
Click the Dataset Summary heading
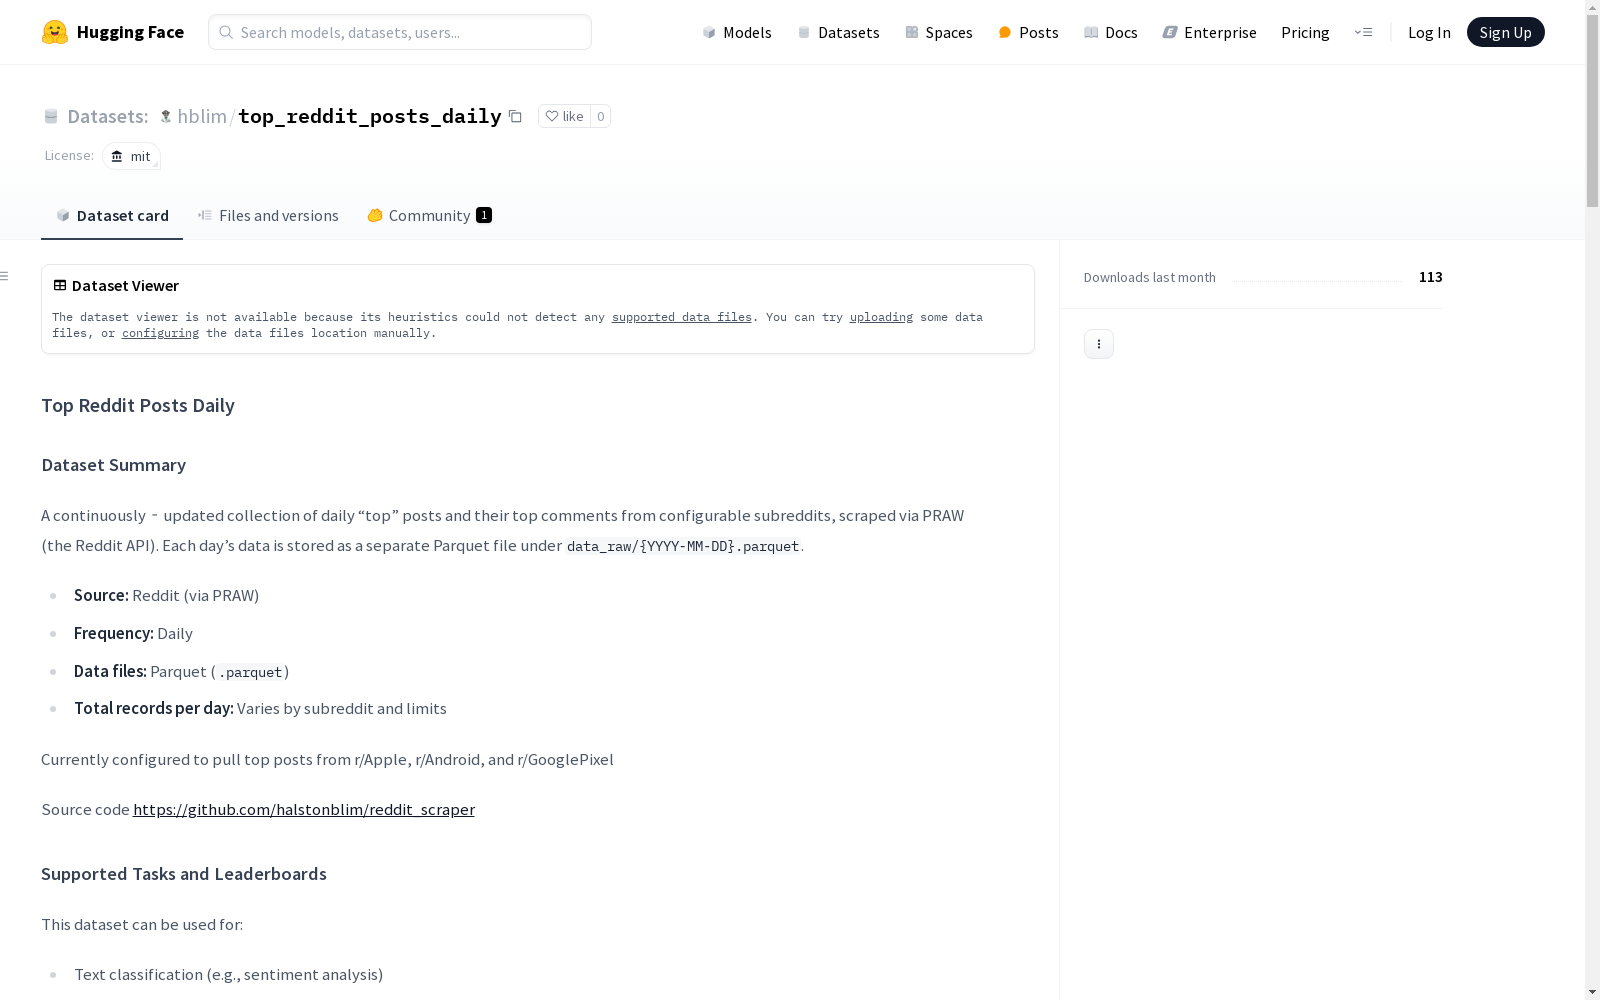tap(114, 465)
